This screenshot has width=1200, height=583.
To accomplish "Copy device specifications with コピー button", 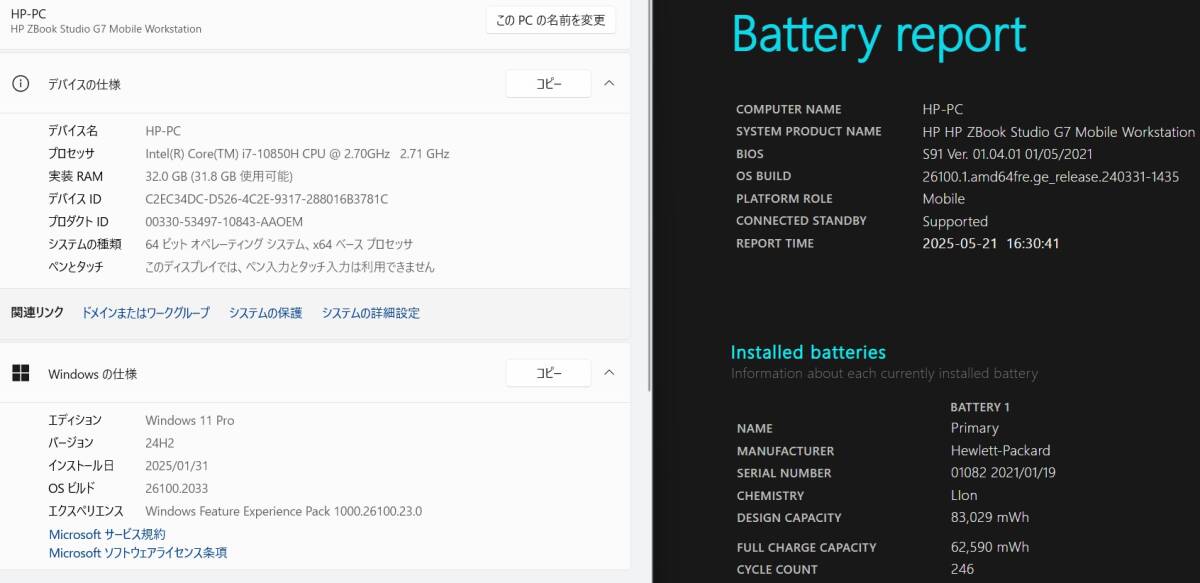I will pyautogui.click(x=548, y=84).
